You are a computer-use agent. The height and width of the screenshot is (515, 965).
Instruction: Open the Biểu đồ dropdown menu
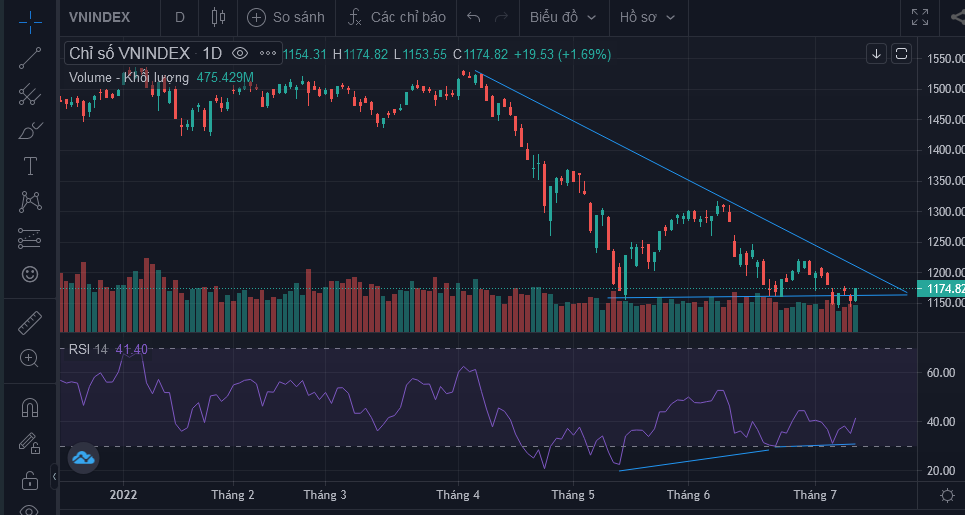pos(563,17)
